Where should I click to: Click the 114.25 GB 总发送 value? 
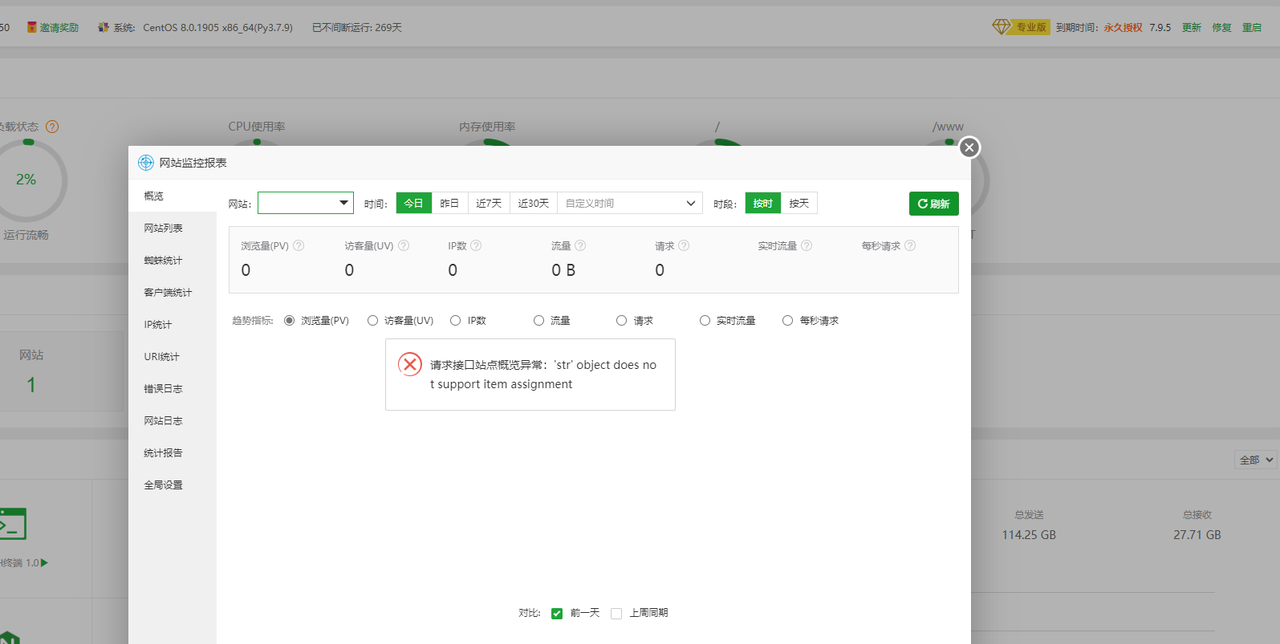[x=1028, y=535]
